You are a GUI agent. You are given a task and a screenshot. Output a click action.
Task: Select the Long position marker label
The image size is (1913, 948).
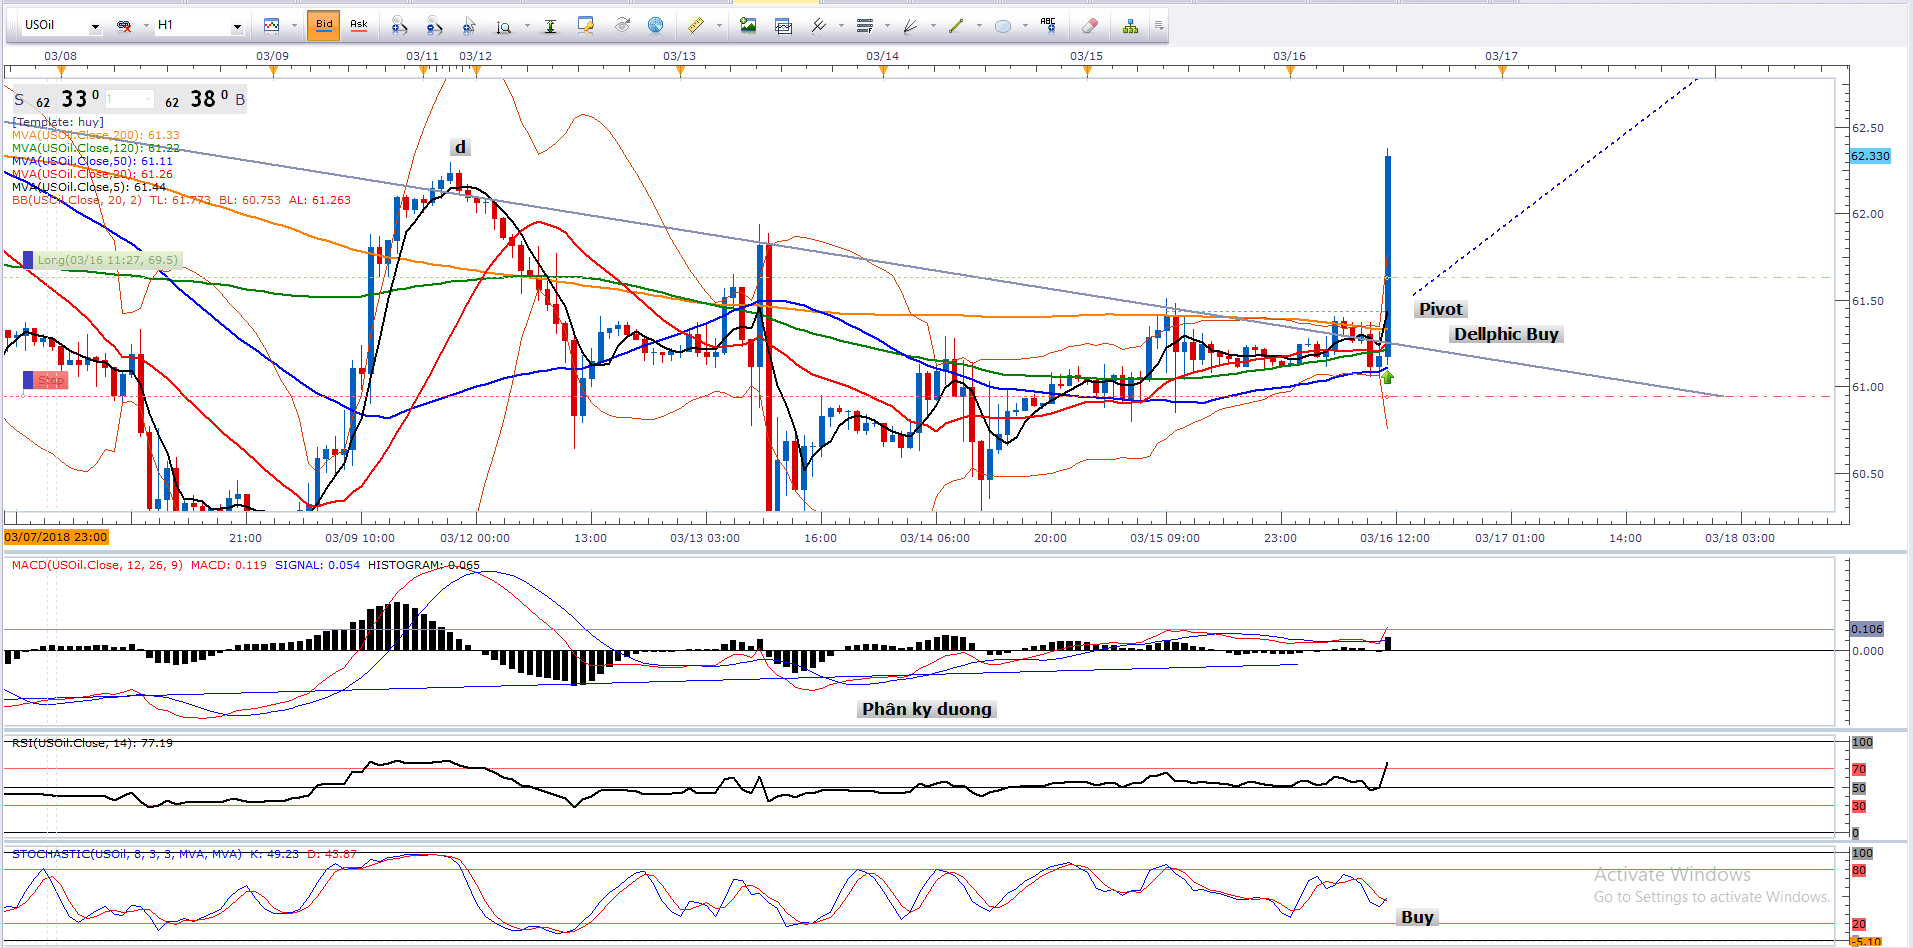[107, 260]
